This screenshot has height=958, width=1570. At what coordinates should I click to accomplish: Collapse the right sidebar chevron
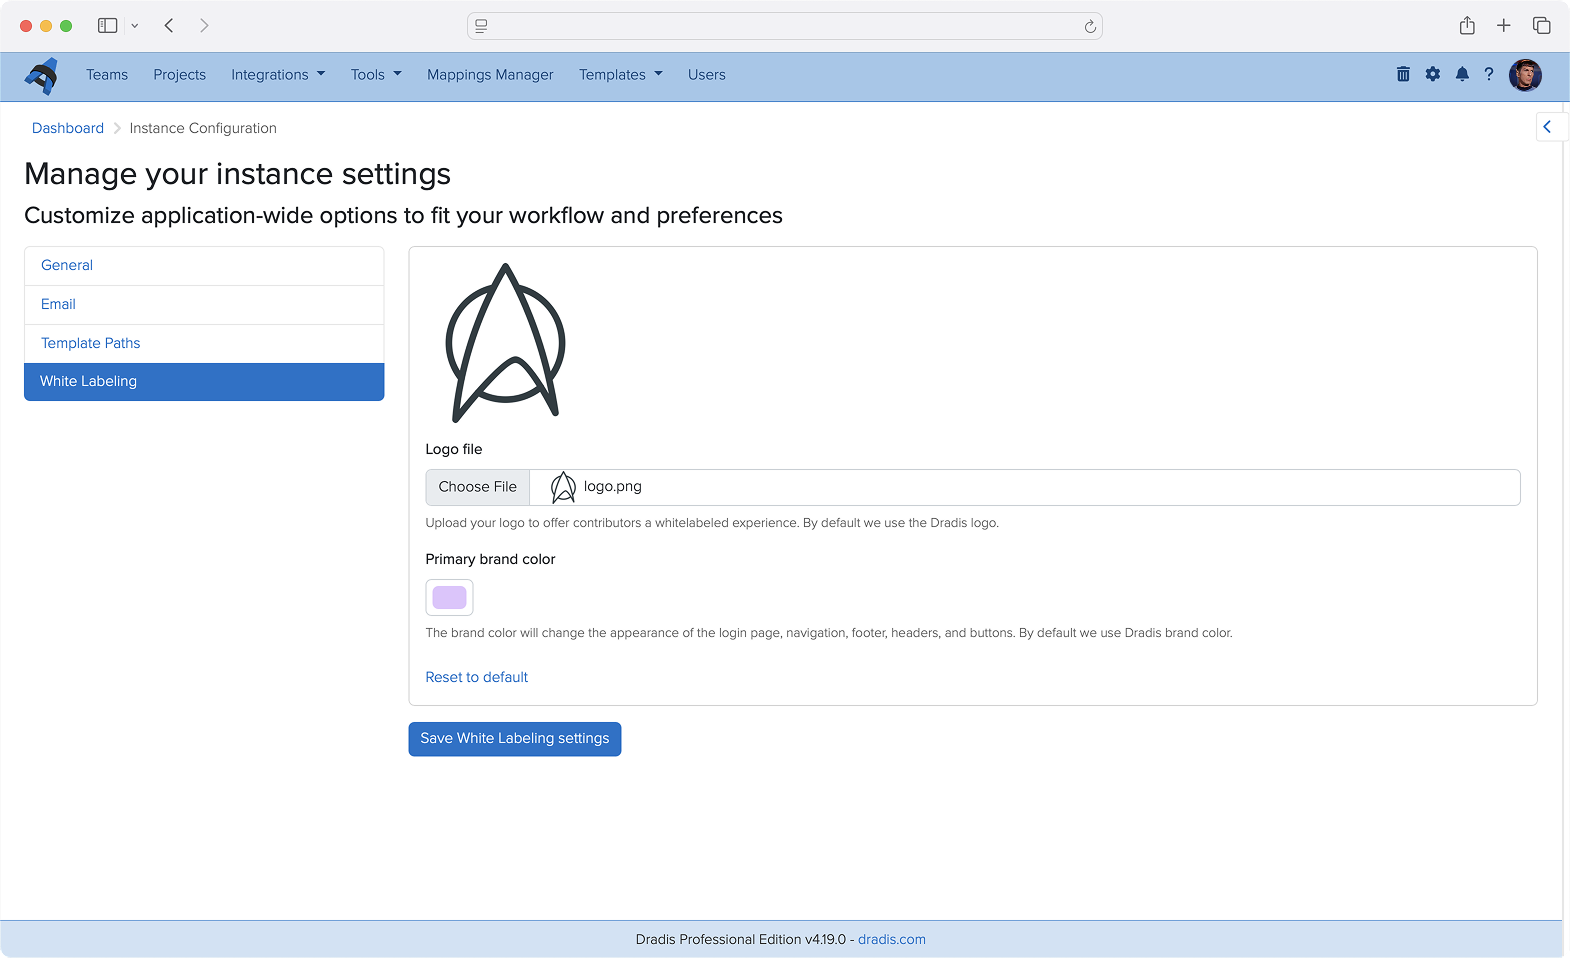(1547, 127)
